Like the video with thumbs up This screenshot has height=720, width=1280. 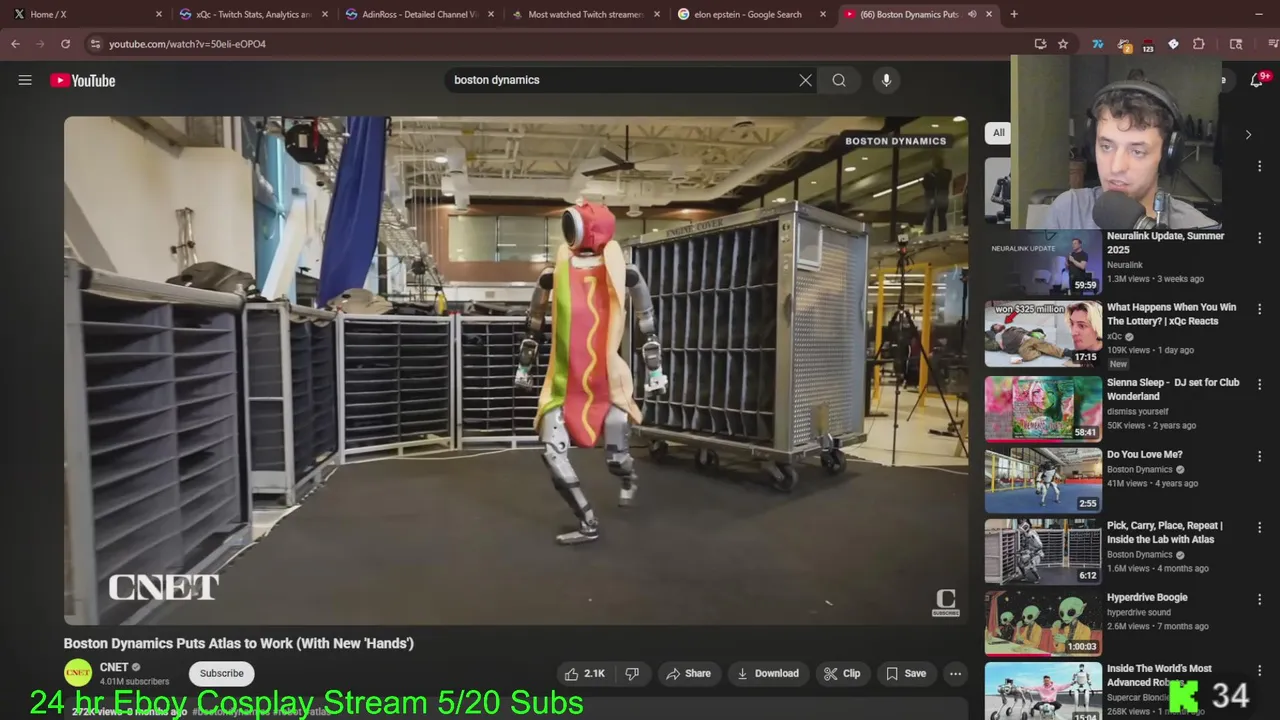point(585,674)
